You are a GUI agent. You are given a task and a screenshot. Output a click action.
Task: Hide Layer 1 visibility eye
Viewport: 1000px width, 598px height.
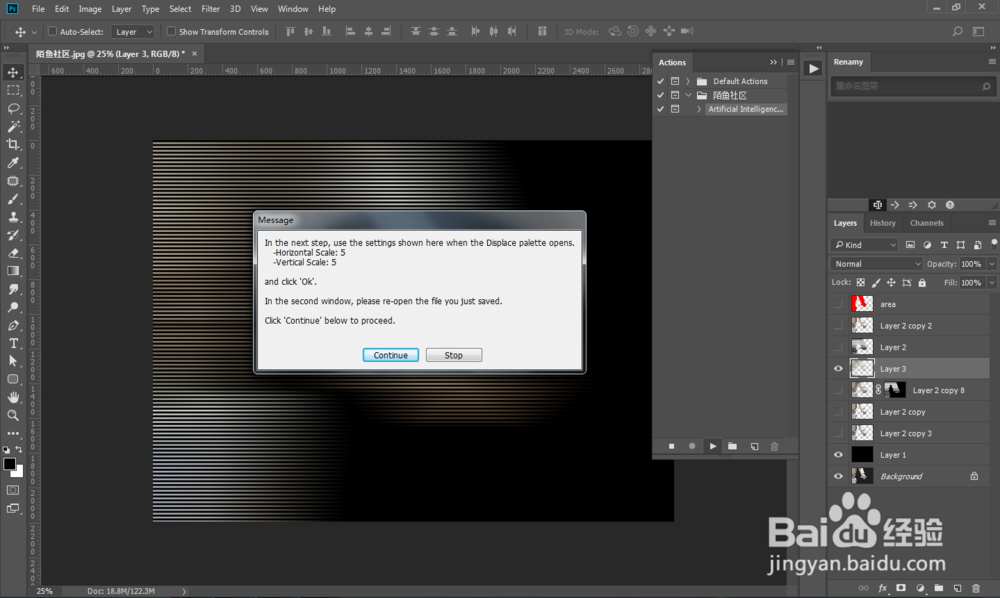coord(838,455)
